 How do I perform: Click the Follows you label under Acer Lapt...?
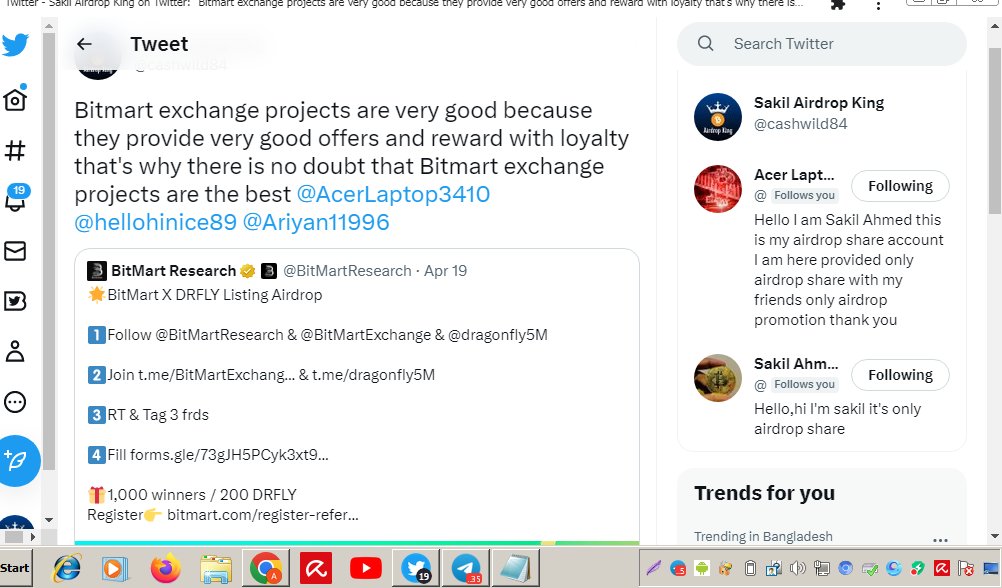tap(804, 195)
